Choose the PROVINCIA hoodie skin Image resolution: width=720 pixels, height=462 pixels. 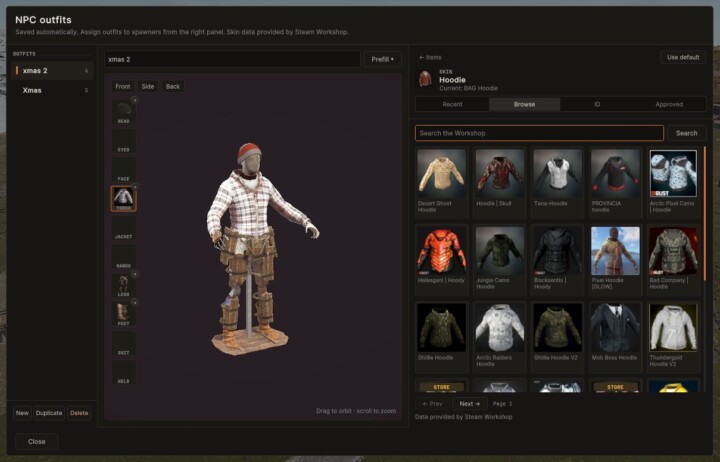(615, 182)
